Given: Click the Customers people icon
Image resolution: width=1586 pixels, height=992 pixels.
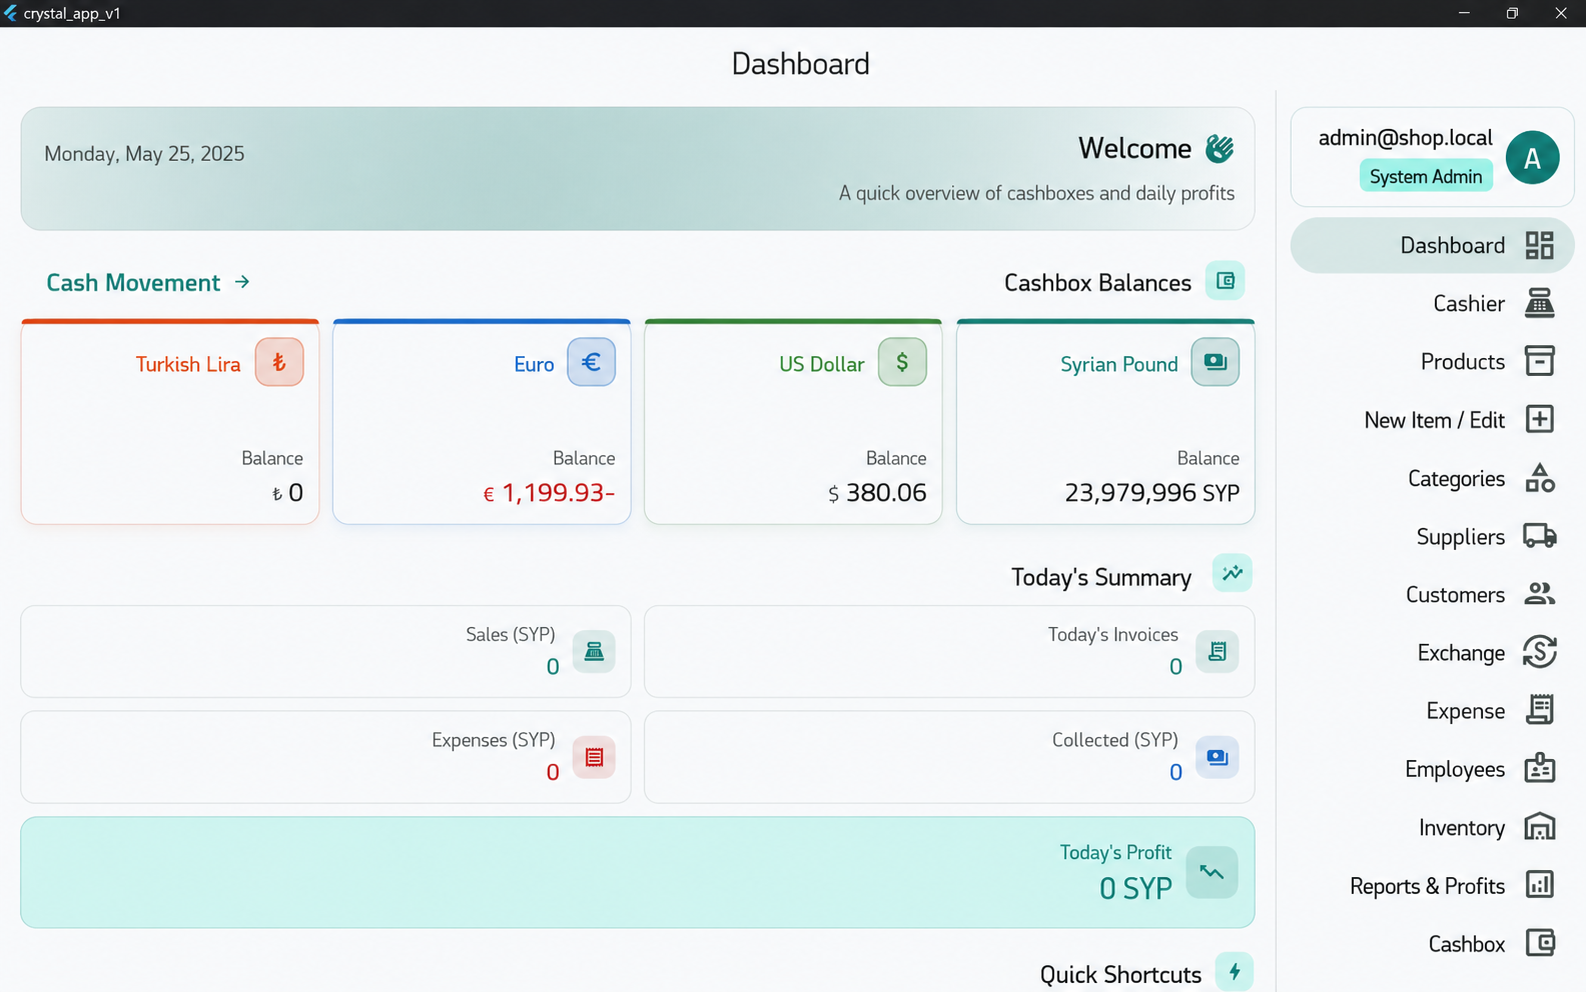Looking at the screenshot, I should tap(1539, 594).
